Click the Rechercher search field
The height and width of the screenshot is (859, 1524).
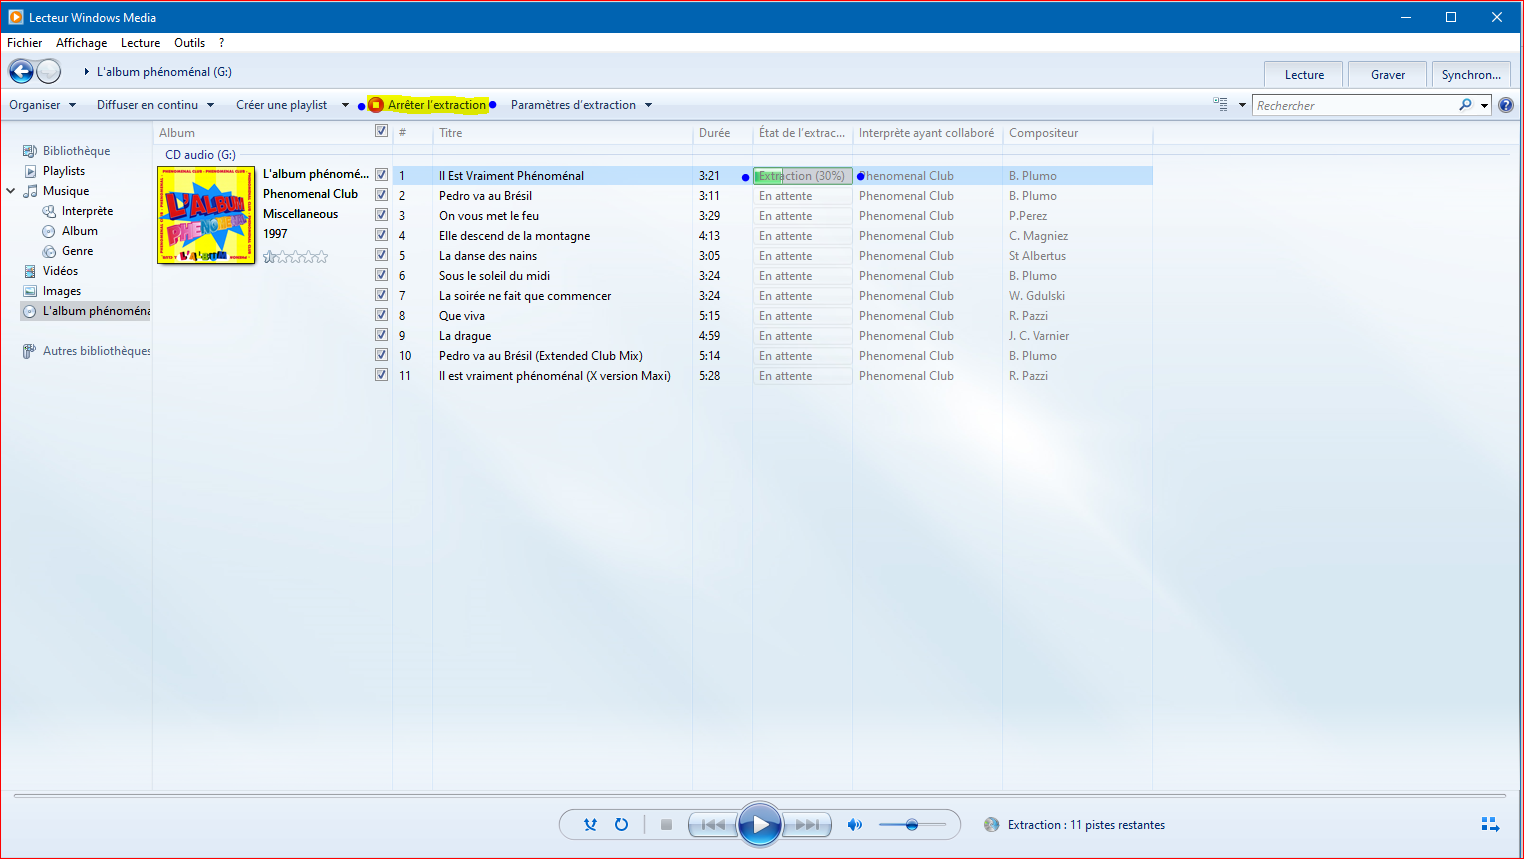pyautogui.click(x=1355, y=105)
